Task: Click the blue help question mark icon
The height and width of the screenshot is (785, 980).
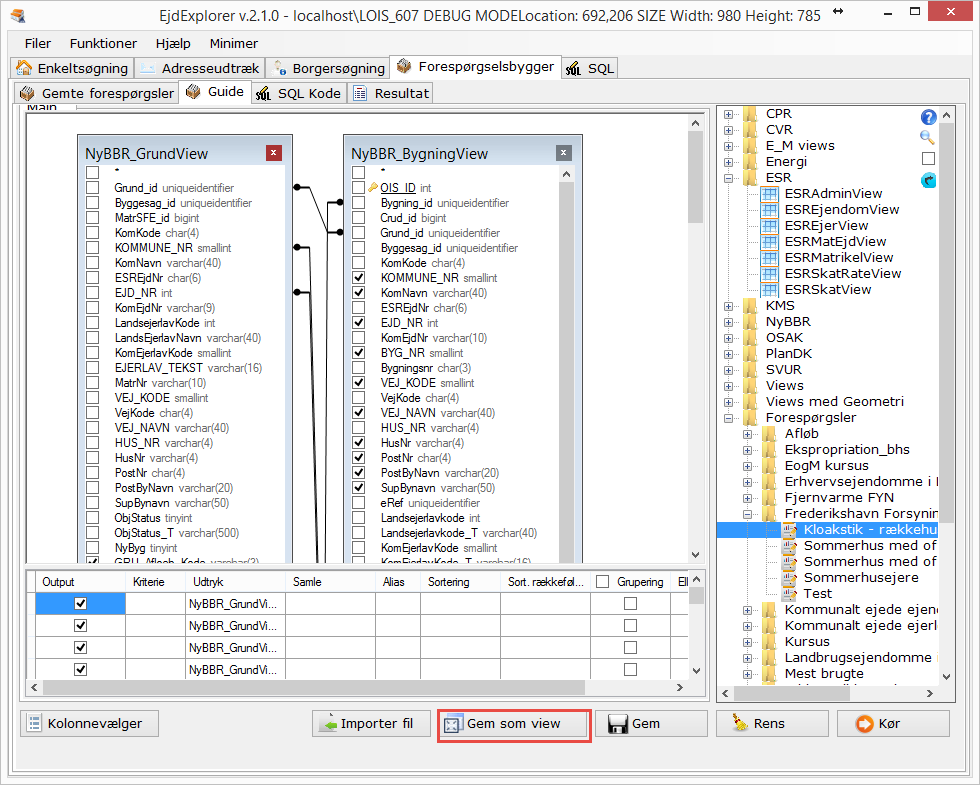Action: point(928,117)
